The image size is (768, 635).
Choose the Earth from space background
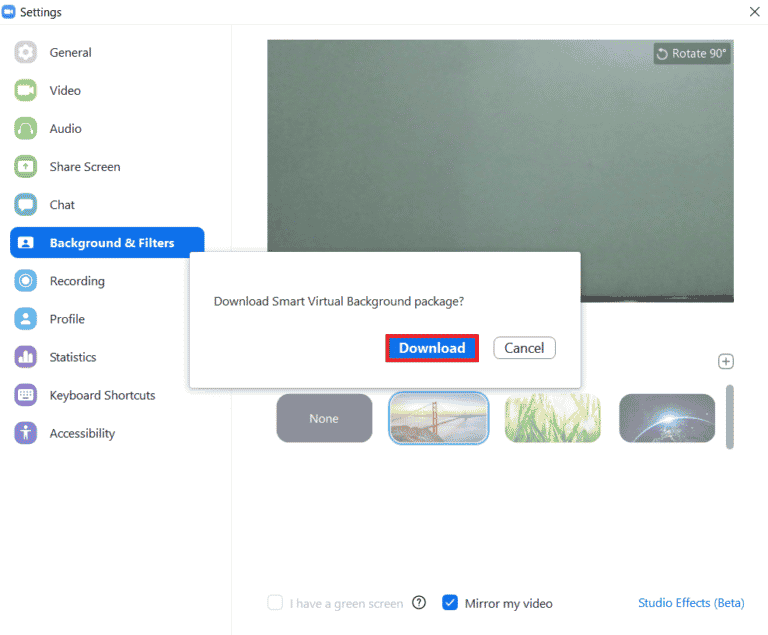coord(667,418)
